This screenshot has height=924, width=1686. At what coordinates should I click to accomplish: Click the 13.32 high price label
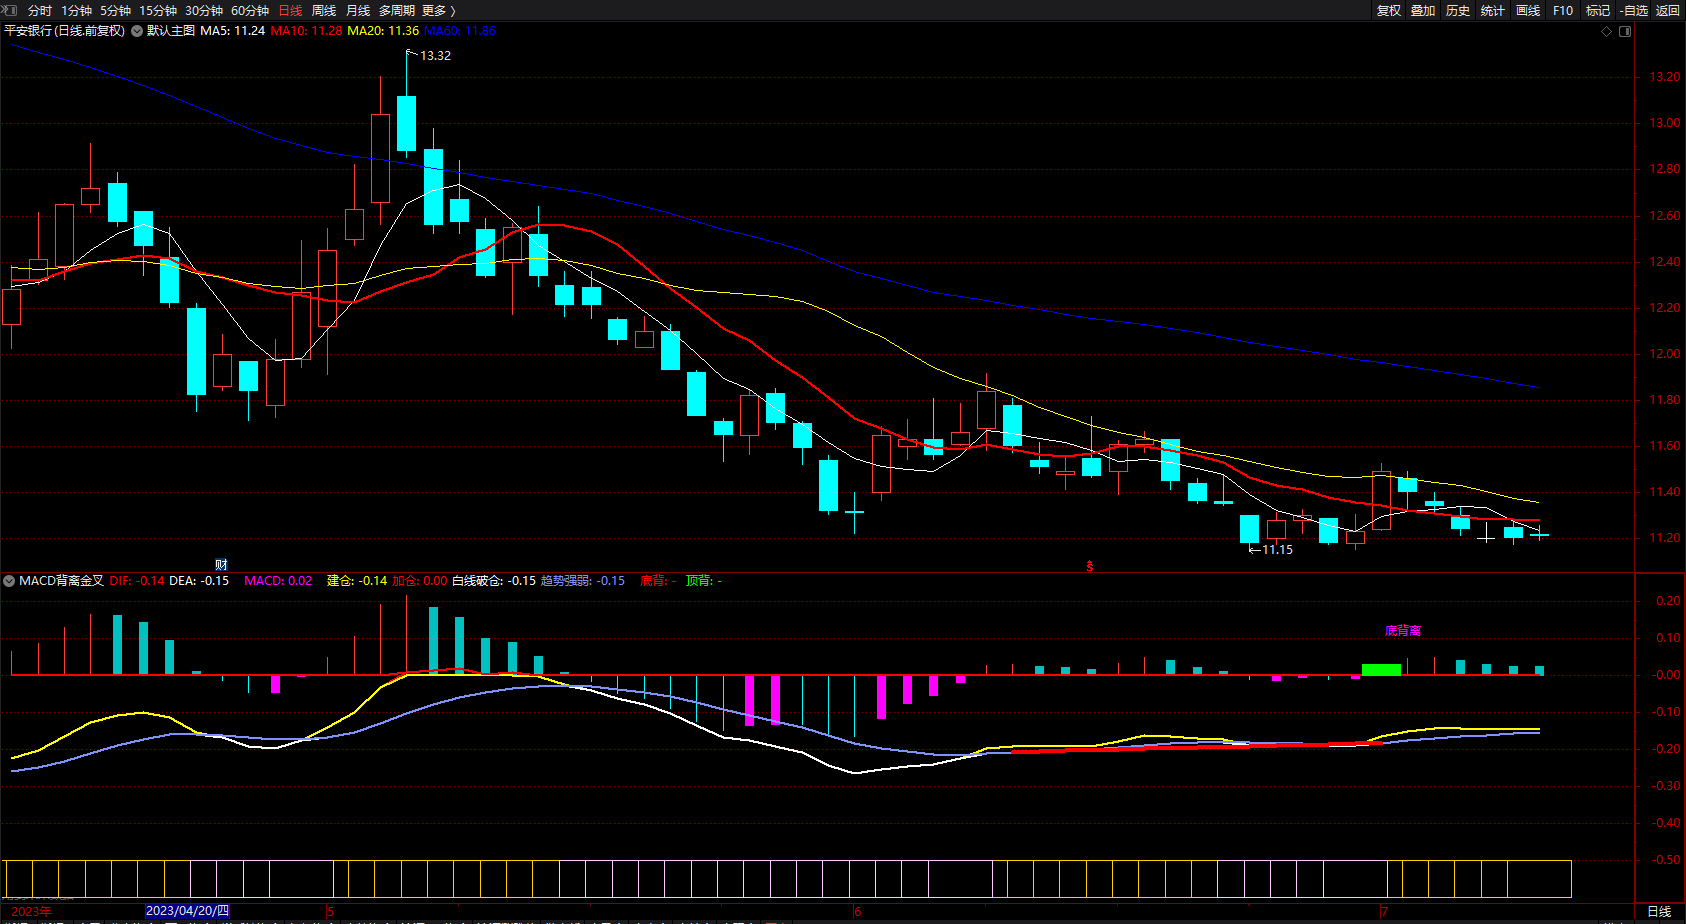[436, 56]
